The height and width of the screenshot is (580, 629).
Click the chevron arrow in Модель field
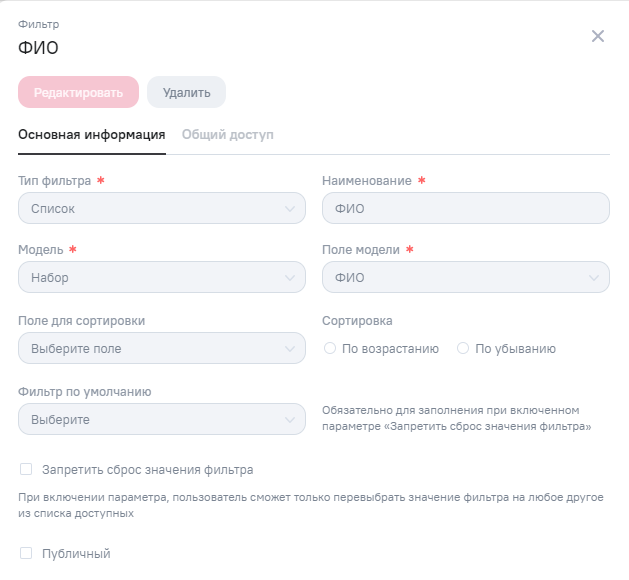(290, 278)
